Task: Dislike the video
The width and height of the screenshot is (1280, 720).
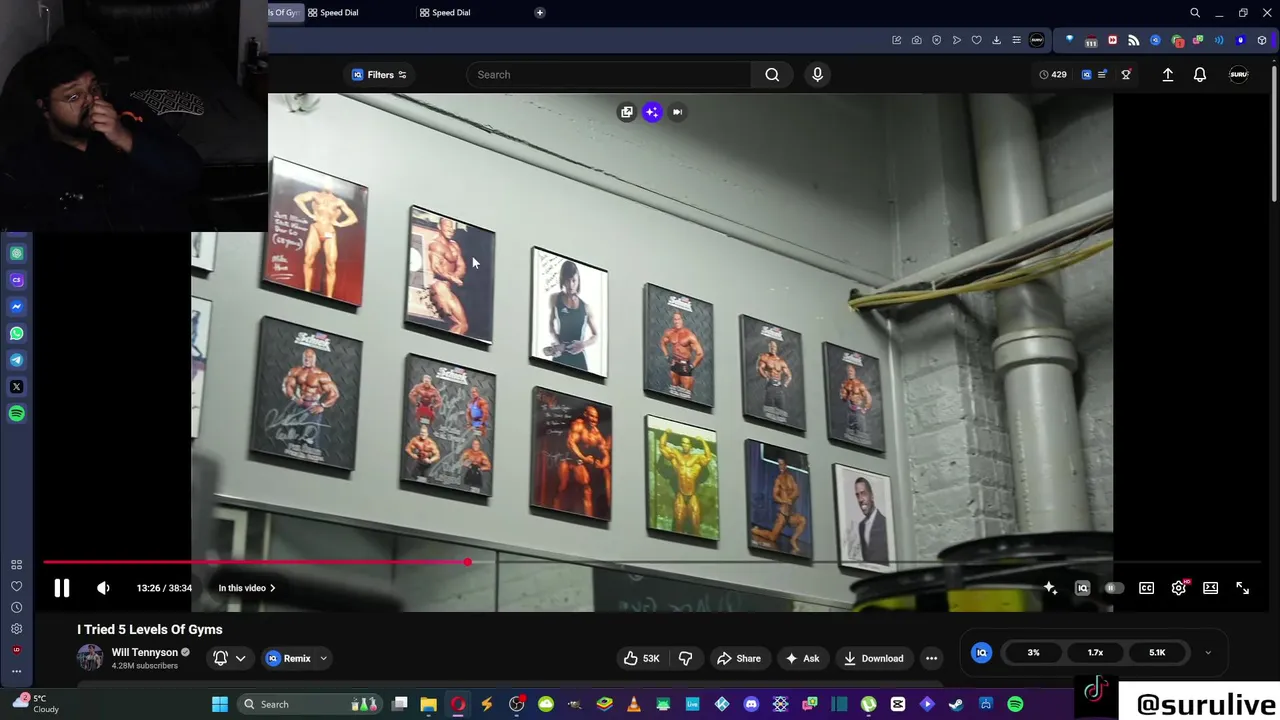Action: click(x=685, y=658)
